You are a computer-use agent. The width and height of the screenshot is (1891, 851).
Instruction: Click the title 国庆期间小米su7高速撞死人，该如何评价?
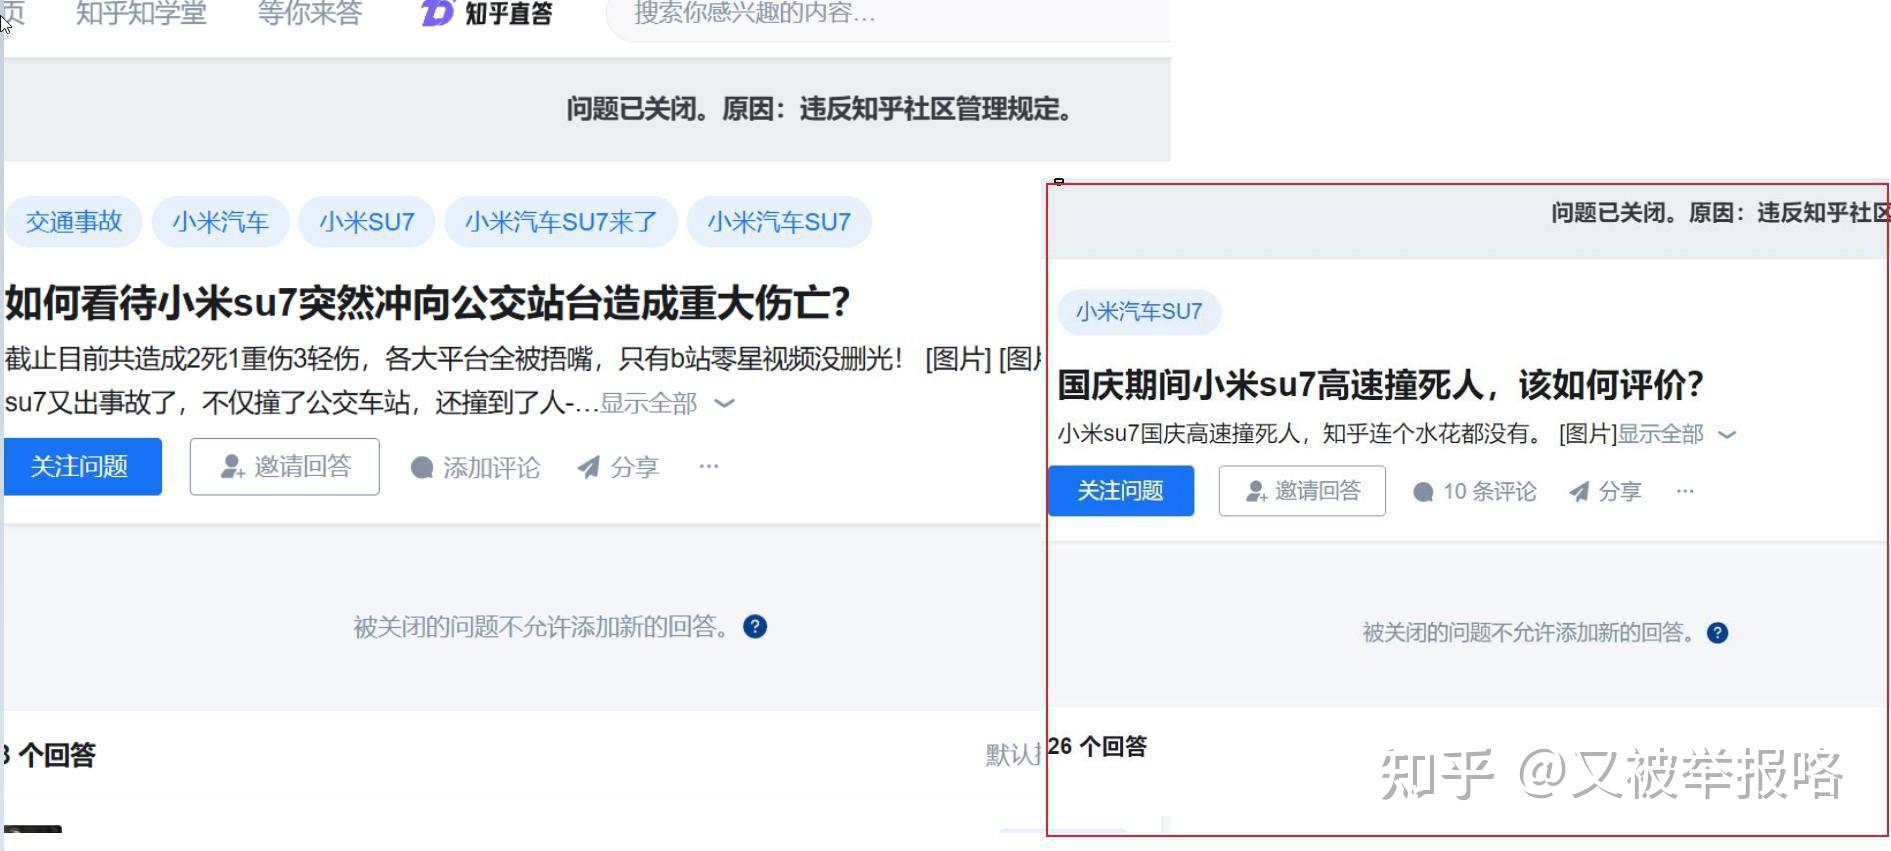[x=1380, y=384]
